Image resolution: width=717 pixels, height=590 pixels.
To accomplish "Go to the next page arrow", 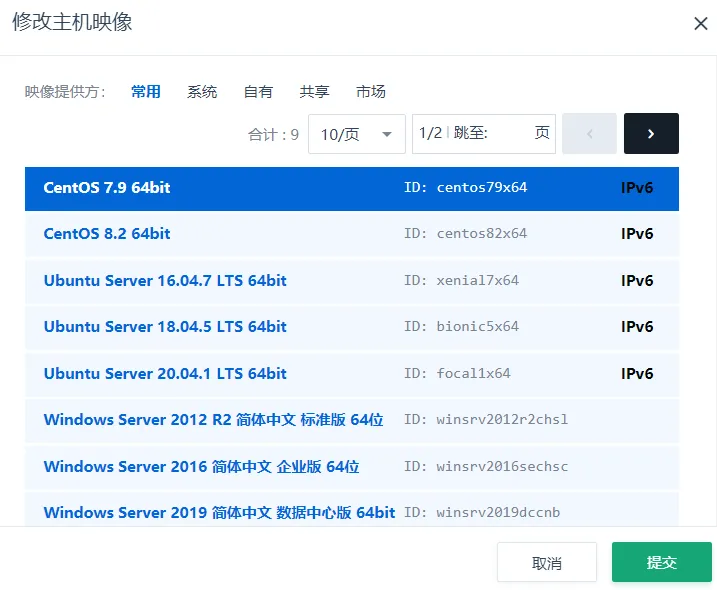I will [651, 134].
